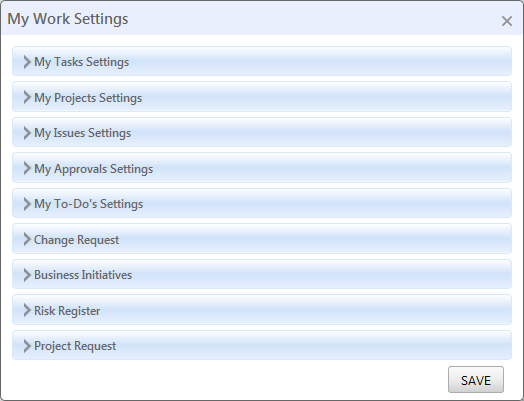Image resolution: width=524 pixels, height=401 pixels.
Task: Click the chevron arrow beside My Issues Settings
Action: click(x=27, y=133)
